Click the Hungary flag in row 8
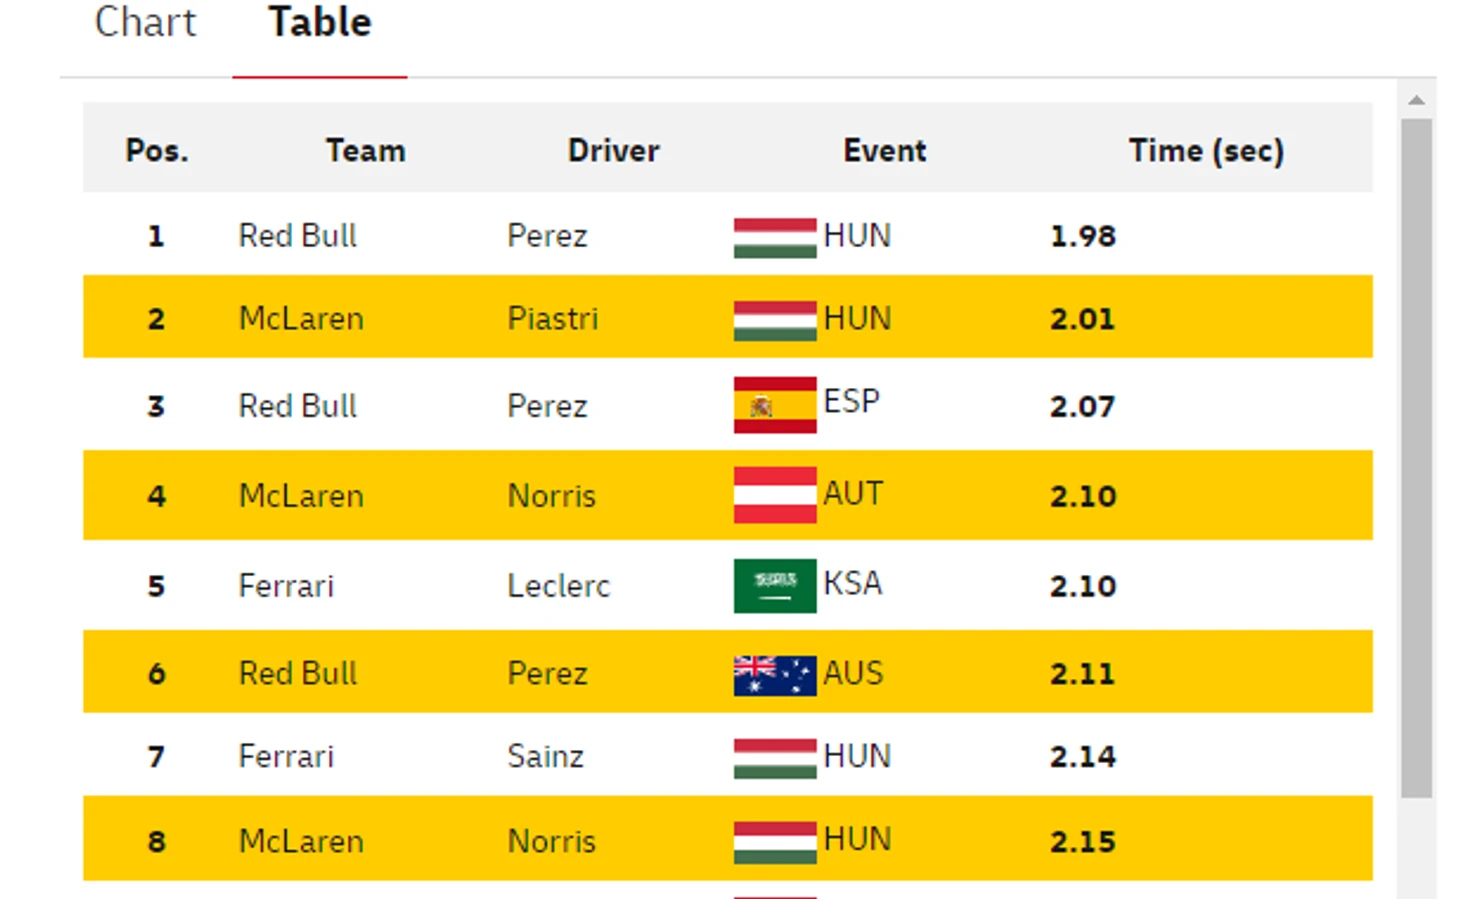Screen dimensions: 1460x899 775,842
